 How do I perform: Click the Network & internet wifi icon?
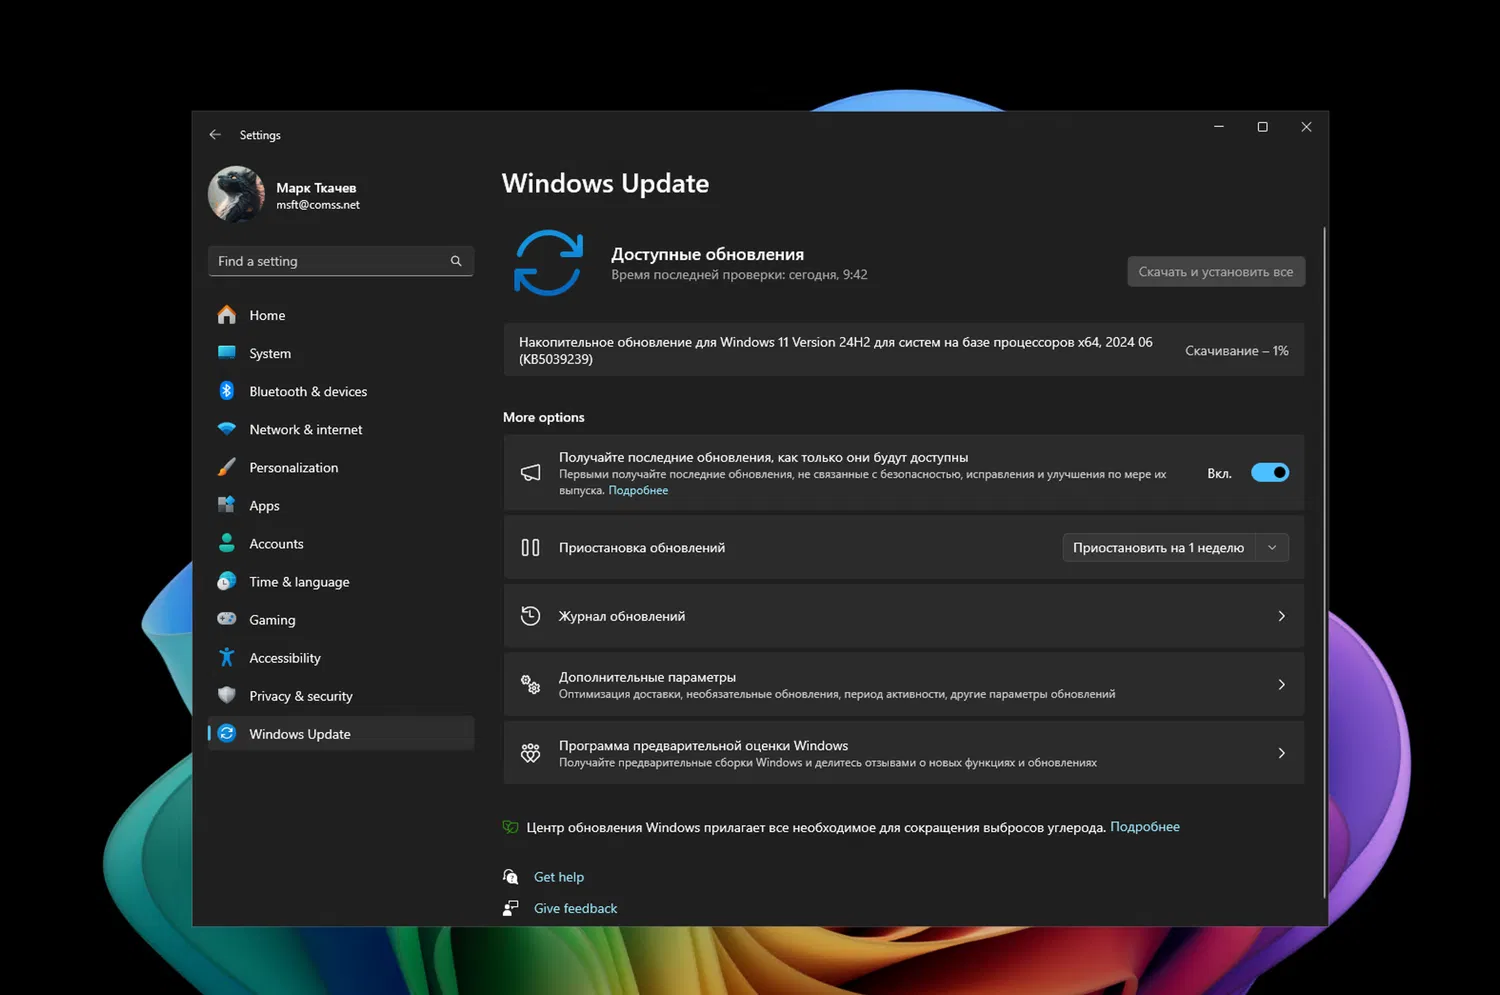point(227,429)
